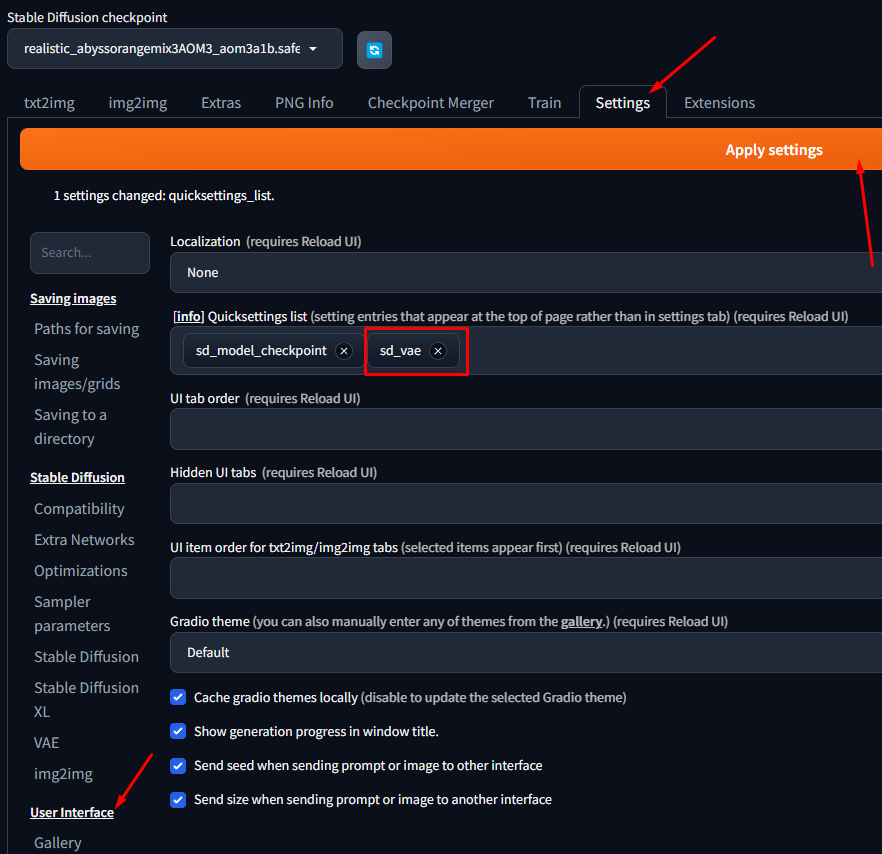Go to the PNG Info tab
Screen dimensions: 882x854
(304, 102)
